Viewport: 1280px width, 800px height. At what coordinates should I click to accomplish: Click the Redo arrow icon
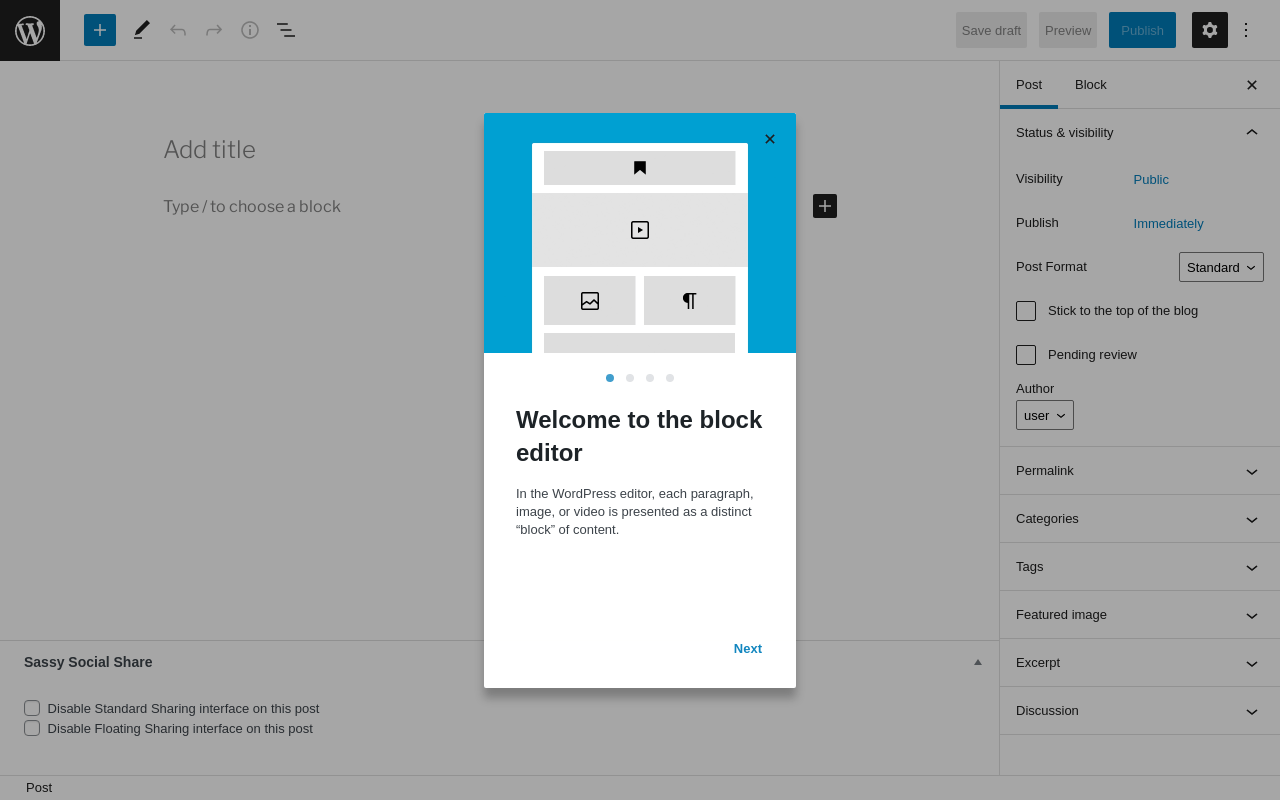pyautogui.click(x=214, y=30)
